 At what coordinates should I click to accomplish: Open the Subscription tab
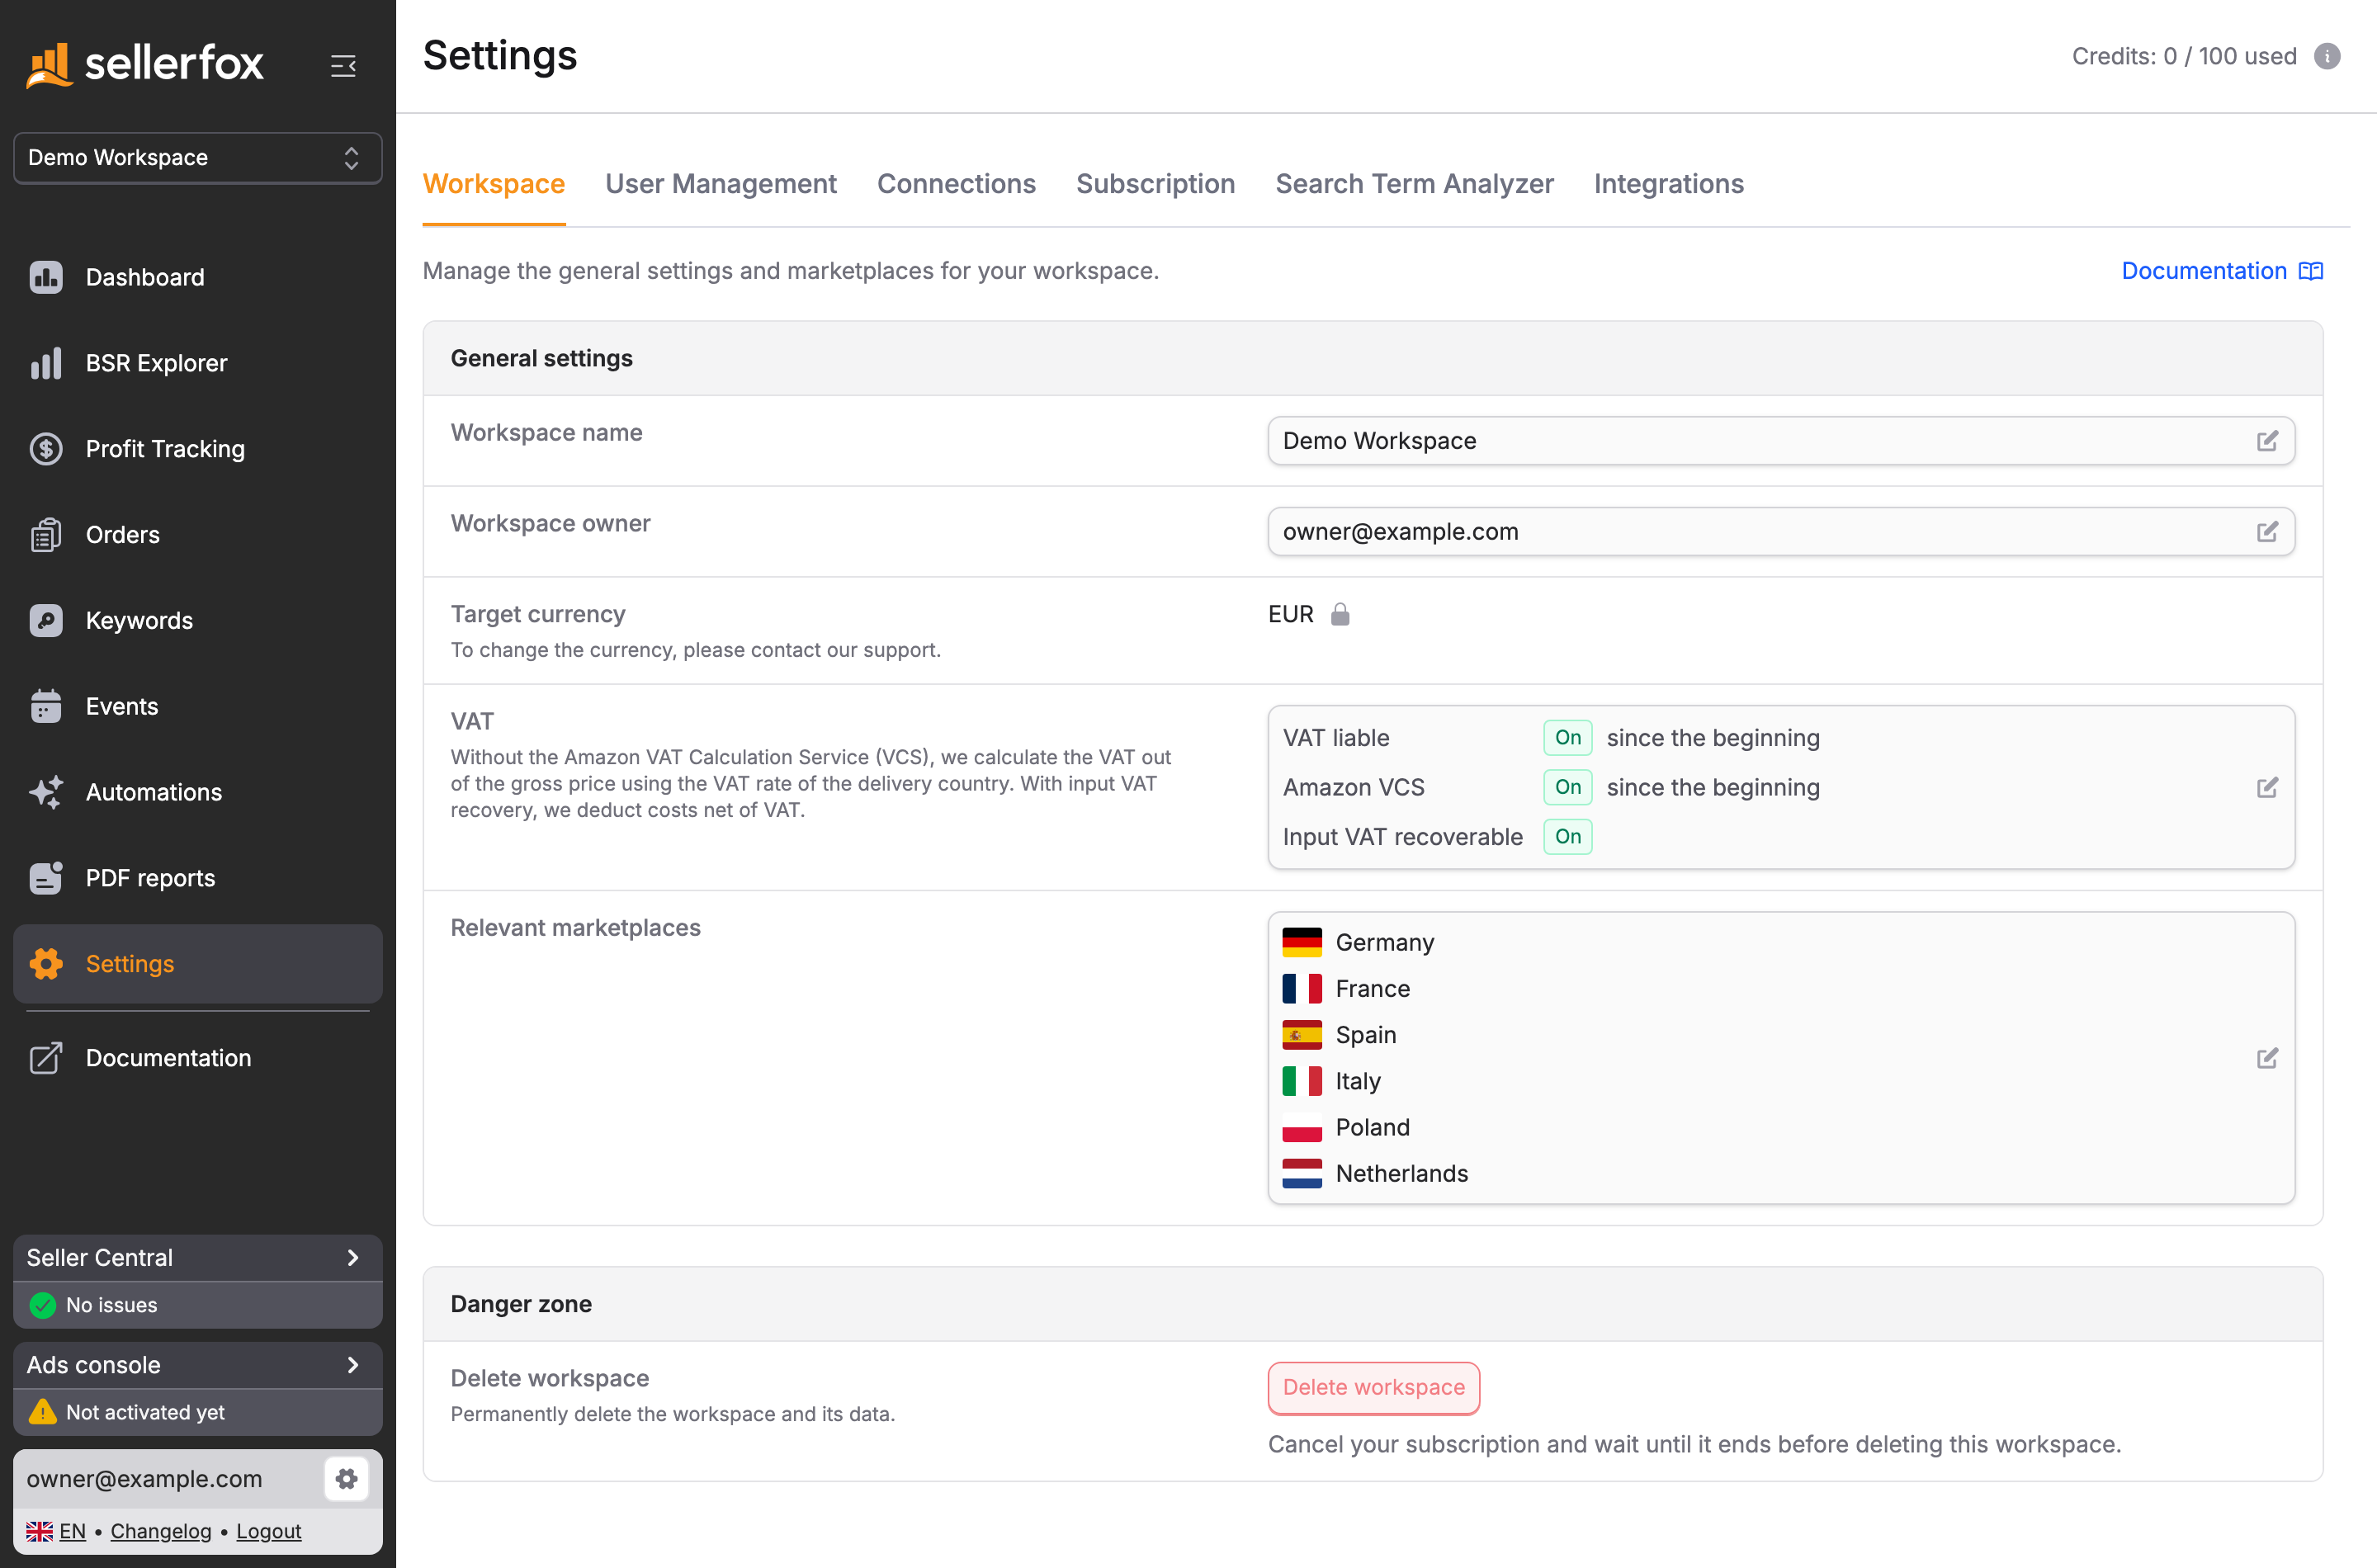(x=1155, y=184)
